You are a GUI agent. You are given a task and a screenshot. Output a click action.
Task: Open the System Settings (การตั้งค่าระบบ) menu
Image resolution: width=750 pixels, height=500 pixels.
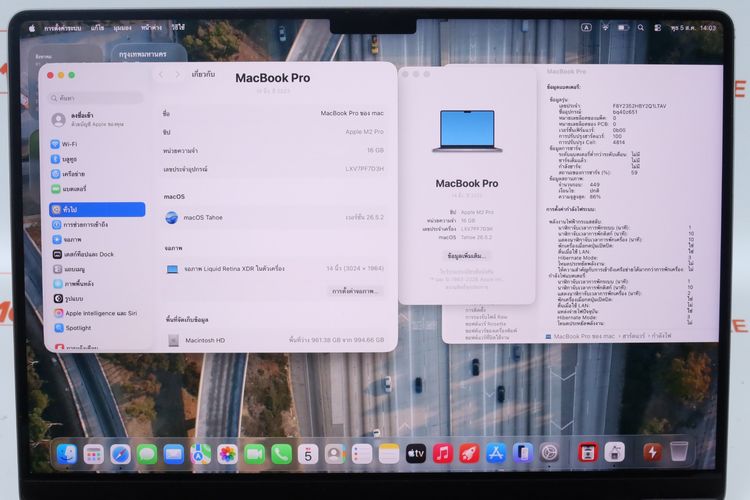pyautogui.click(x=63, y=28)
